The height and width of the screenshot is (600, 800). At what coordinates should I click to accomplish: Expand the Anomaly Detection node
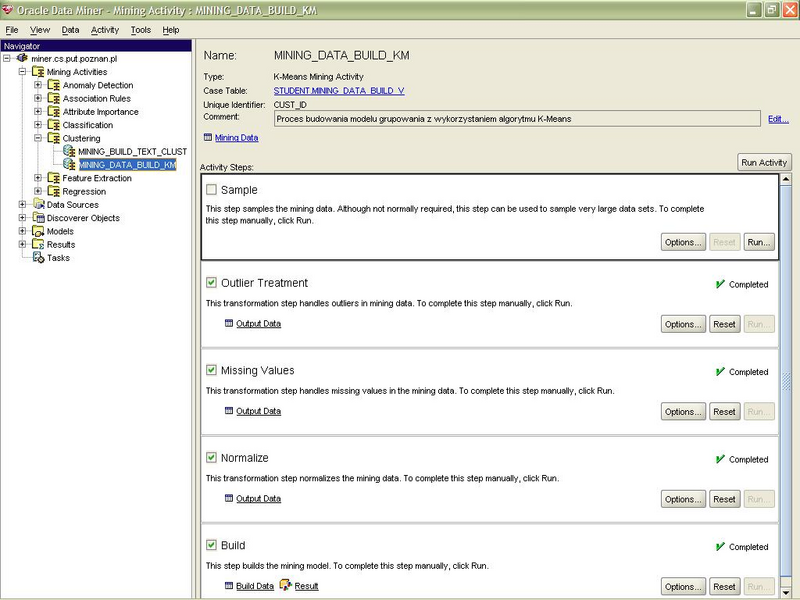click(38, 85)
